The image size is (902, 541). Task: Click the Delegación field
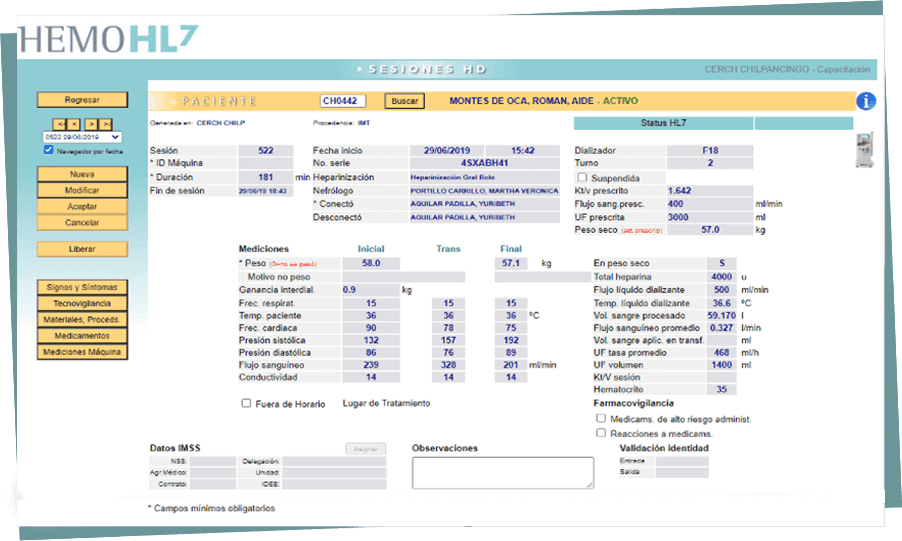coord(334,462)
